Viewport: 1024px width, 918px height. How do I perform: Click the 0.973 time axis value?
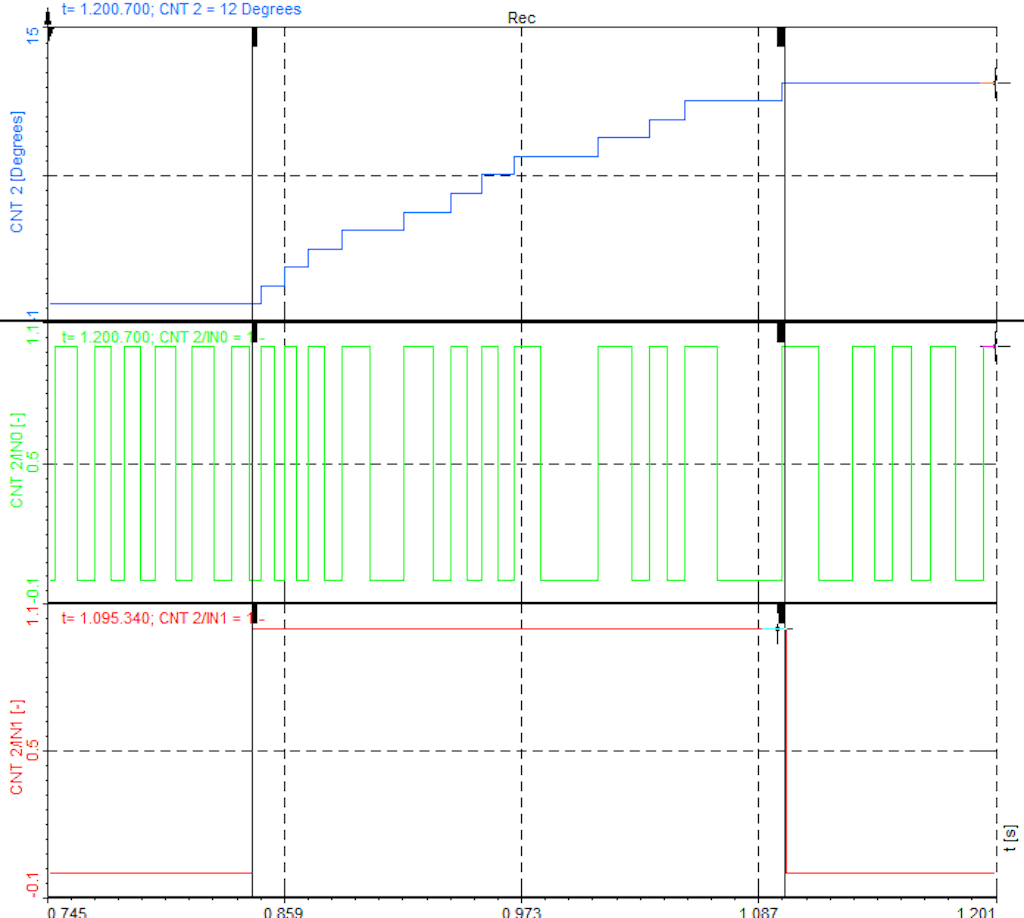pyautogui.click(x=521, y=912)
